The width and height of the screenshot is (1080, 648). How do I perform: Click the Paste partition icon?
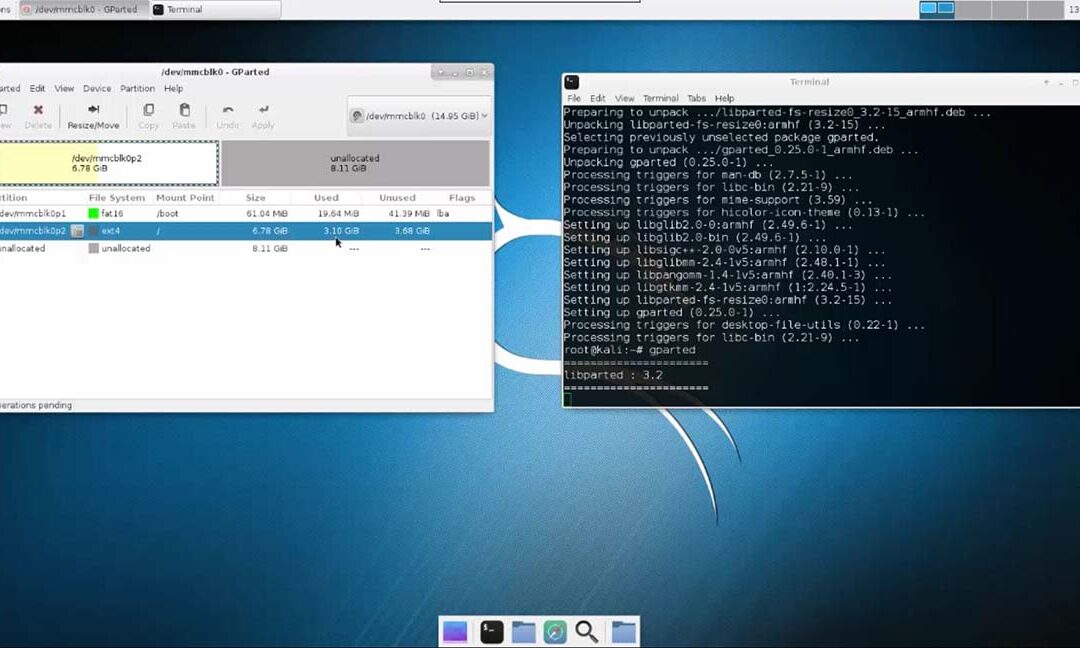pos(183,116)
